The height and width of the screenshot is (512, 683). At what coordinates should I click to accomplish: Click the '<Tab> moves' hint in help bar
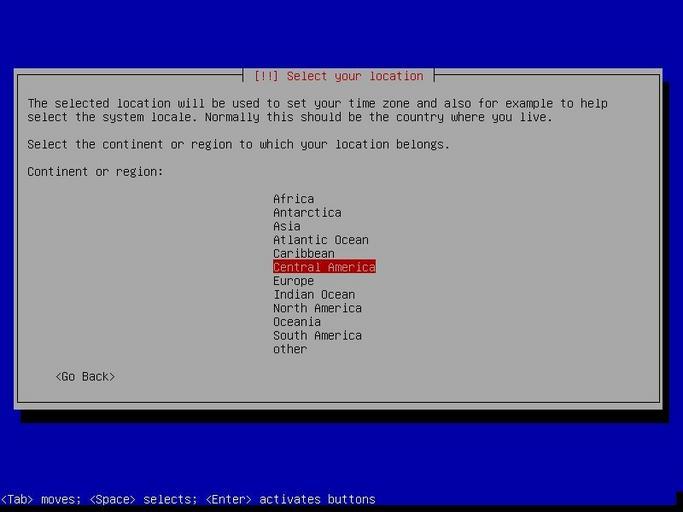click(x=40, y=499)
